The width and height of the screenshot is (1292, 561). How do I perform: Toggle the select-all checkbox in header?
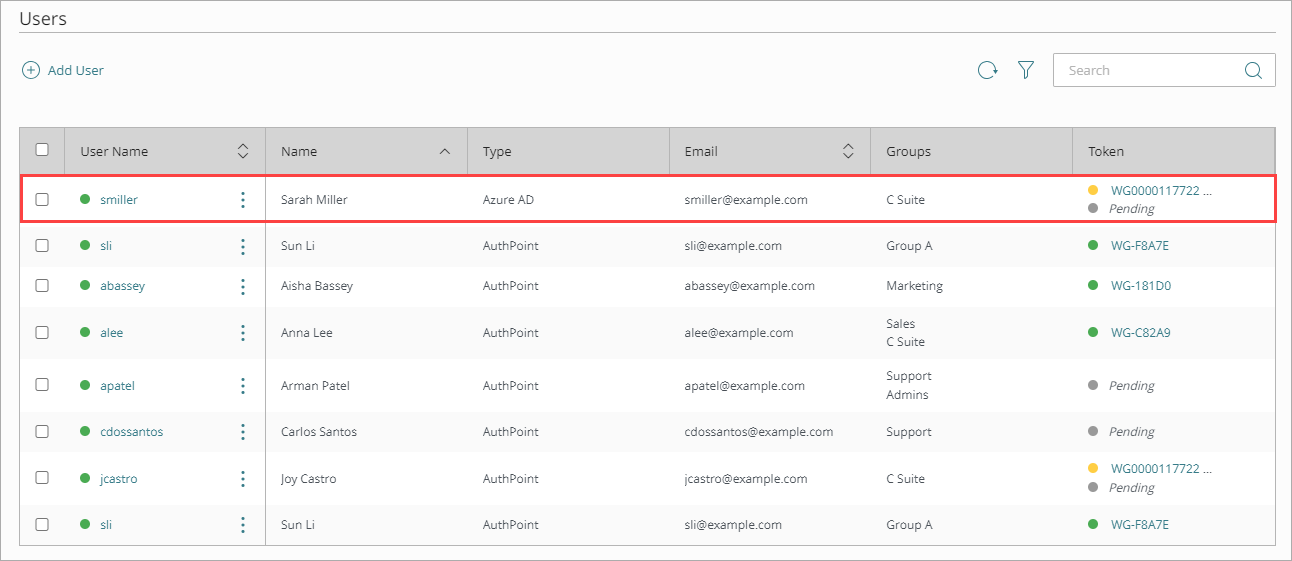pos(42,150)
